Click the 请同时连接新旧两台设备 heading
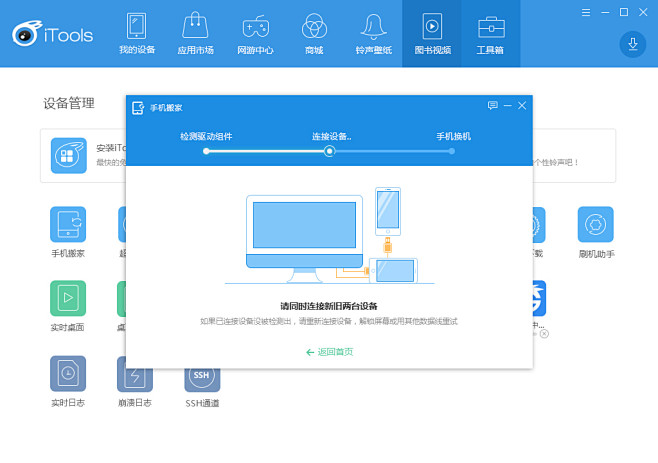 point(329,306)
